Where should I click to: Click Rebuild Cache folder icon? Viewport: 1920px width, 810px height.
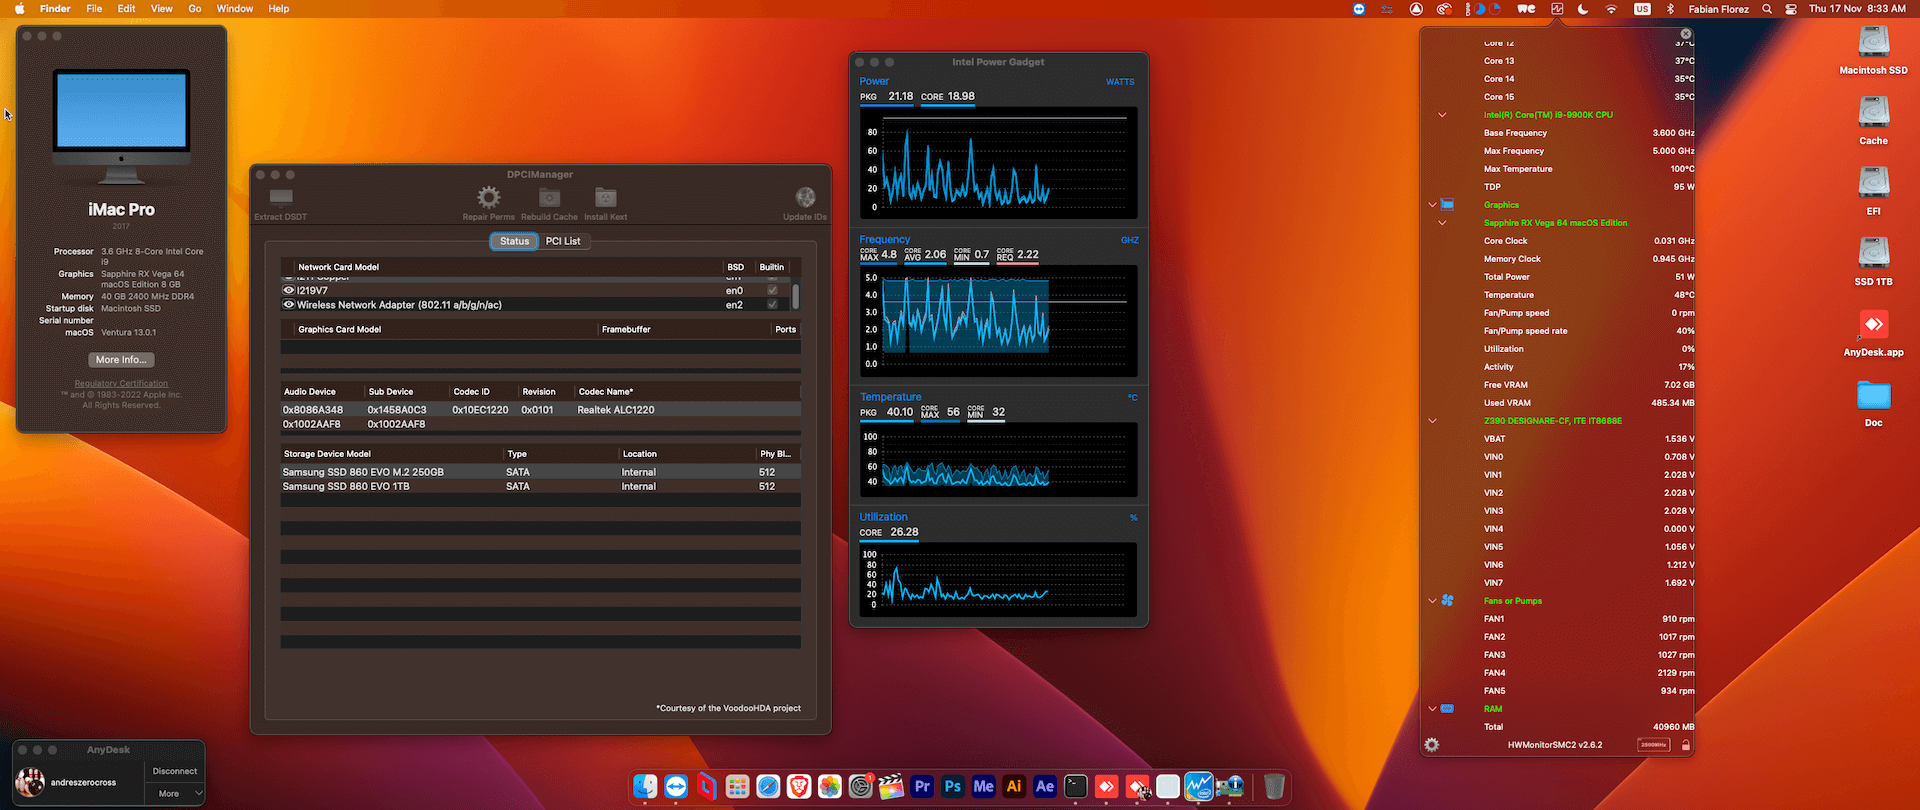[x=549, y=197]
